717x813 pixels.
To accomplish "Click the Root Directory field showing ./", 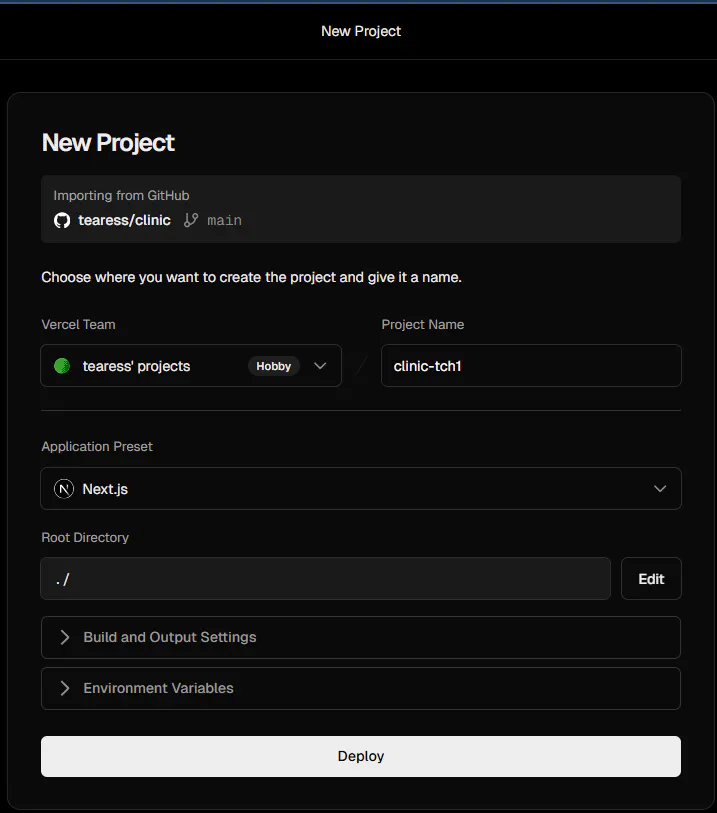I will coord(326,579).
